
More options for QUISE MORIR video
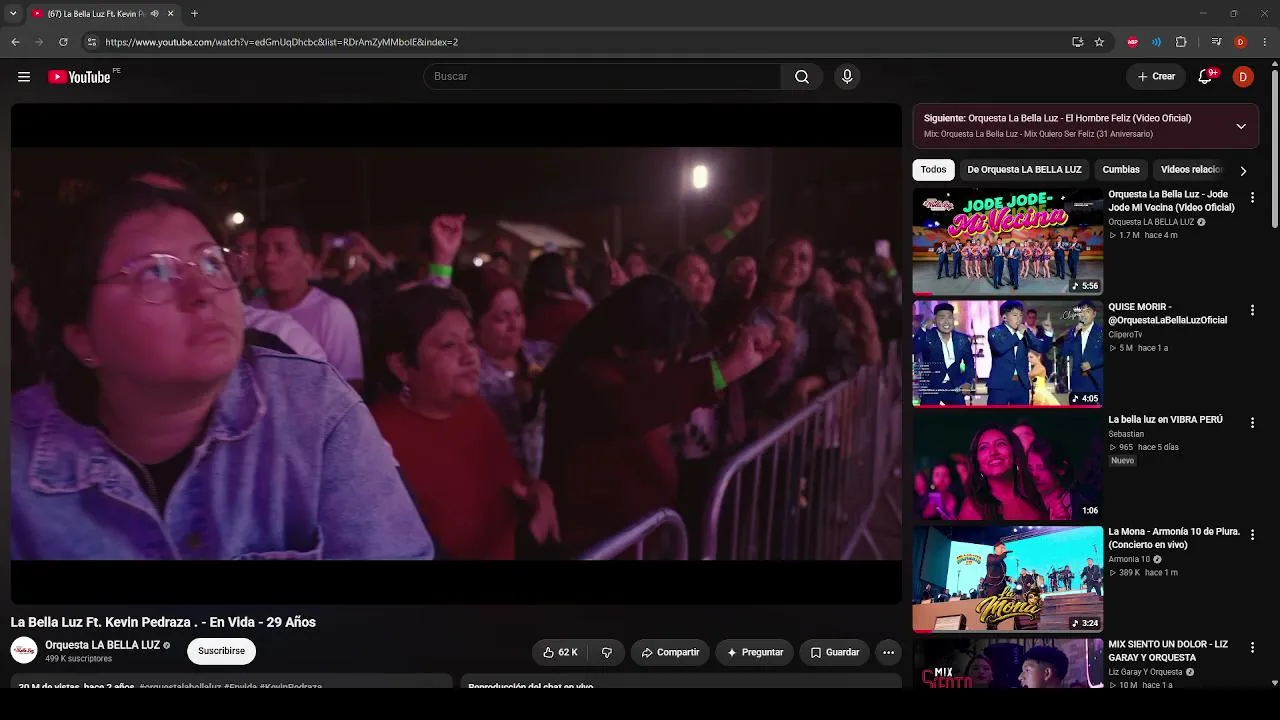click(1252, 311)
